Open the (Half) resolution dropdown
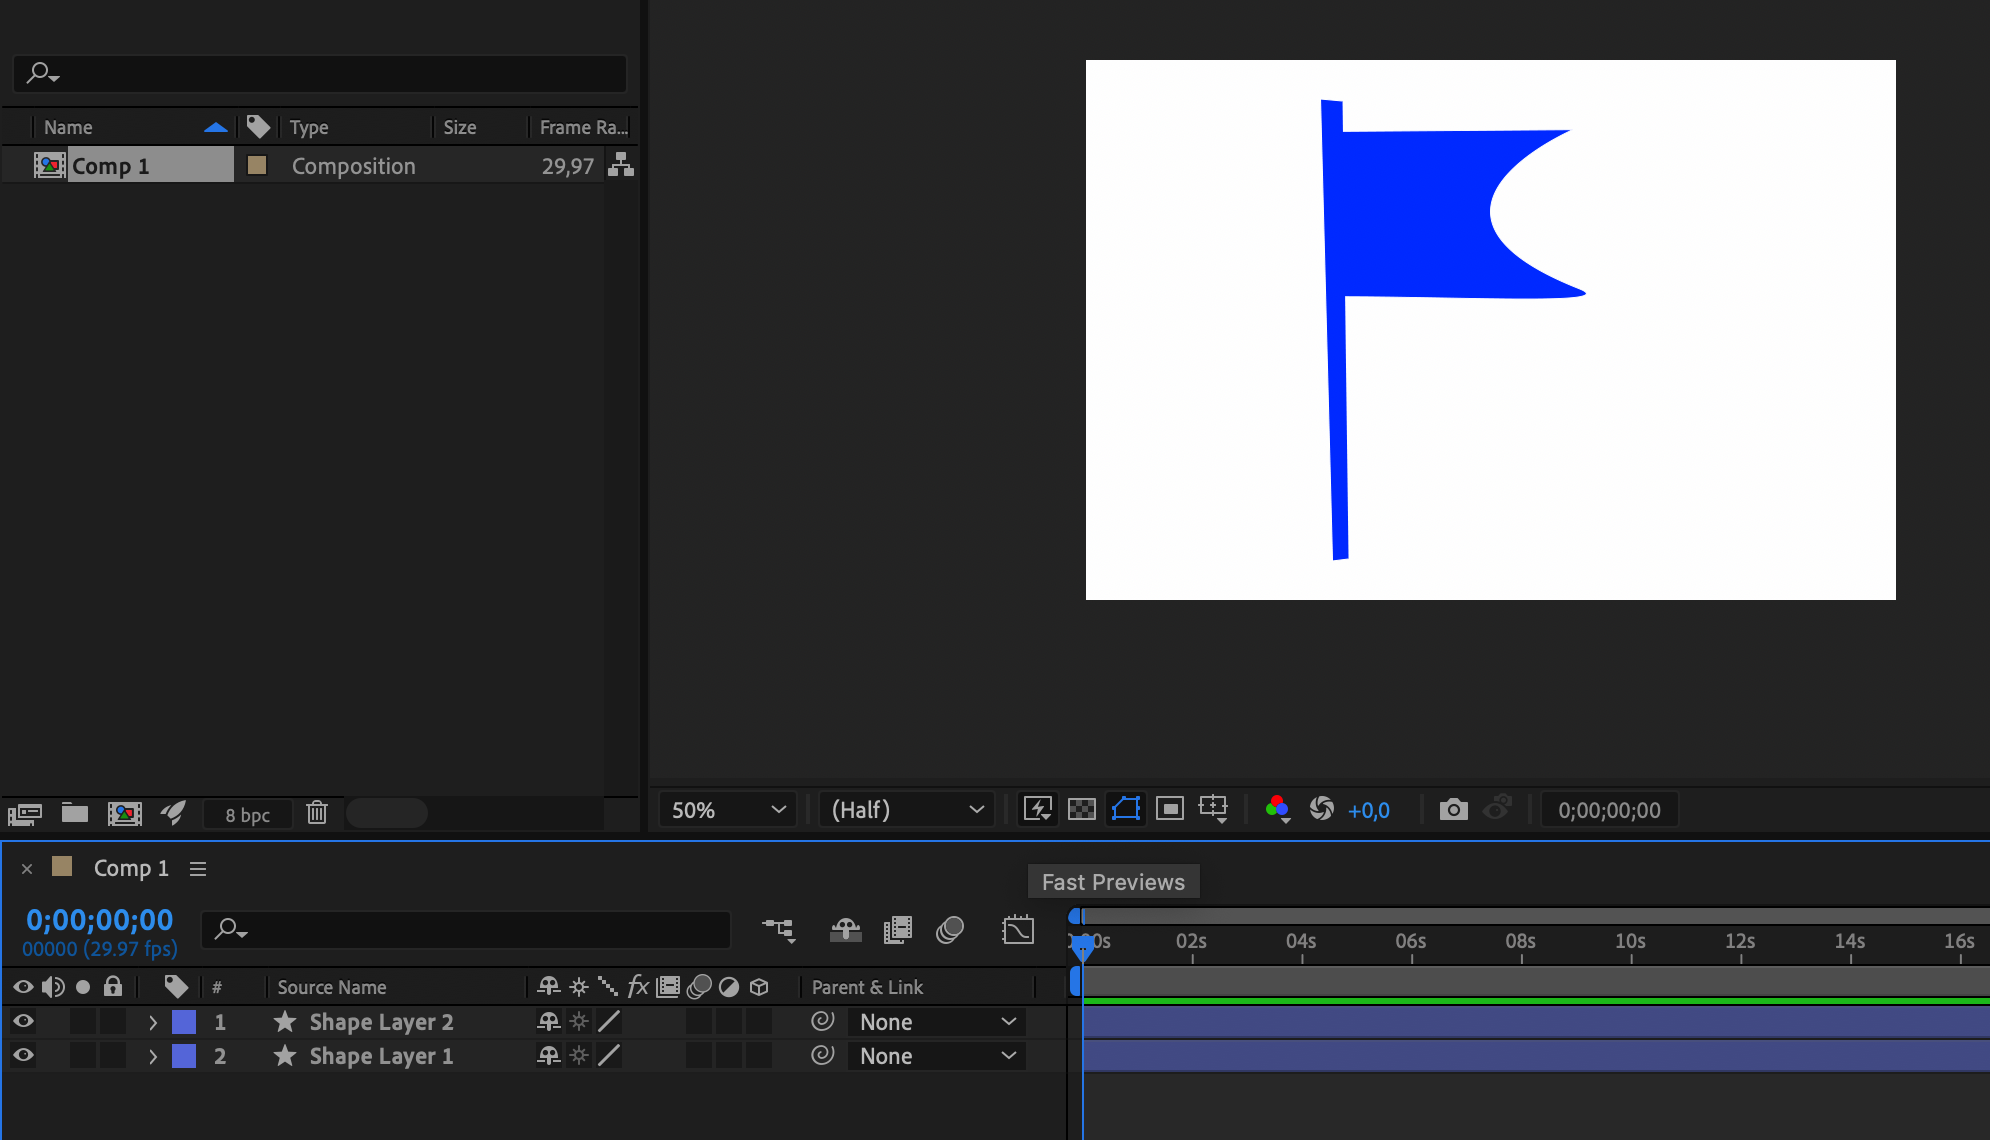The image size is (1990, 1140). (907, 809)
